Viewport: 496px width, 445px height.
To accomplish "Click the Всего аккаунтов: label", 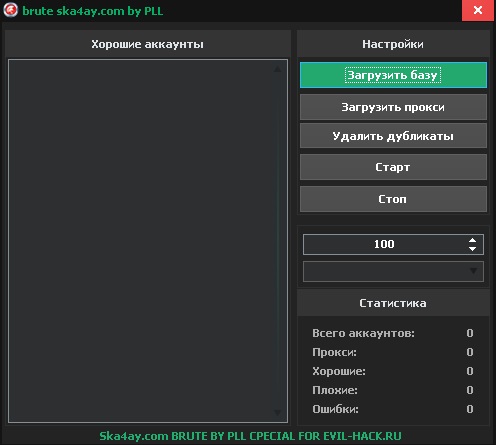I will click(363, 333).
